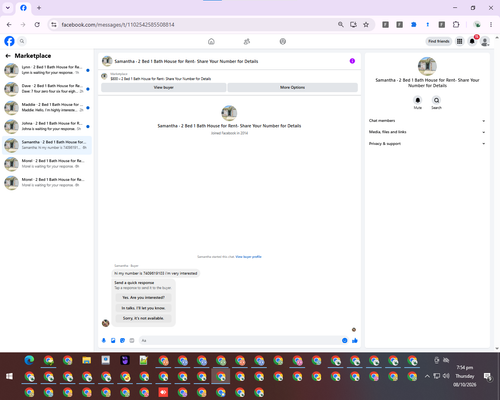Viewport: 500px width, 400px height.
Task: Click the View buyer button
Action: [163, 87]
